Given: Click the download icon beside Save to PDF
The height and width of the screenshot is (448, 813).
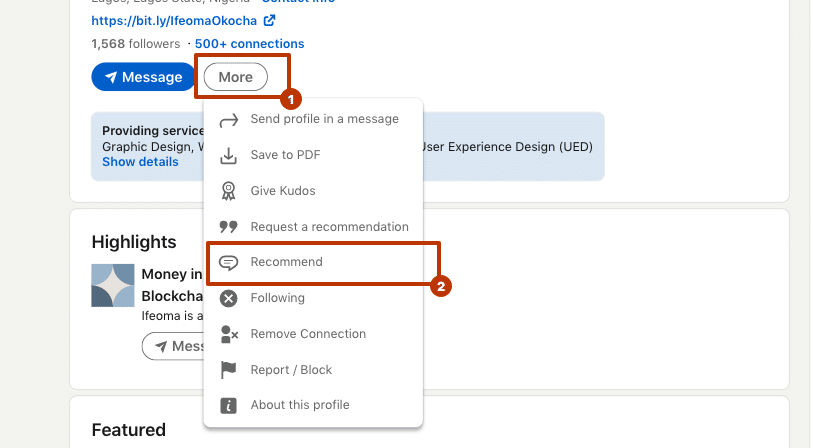Looking at the screenshot, I should pos(228,156).
